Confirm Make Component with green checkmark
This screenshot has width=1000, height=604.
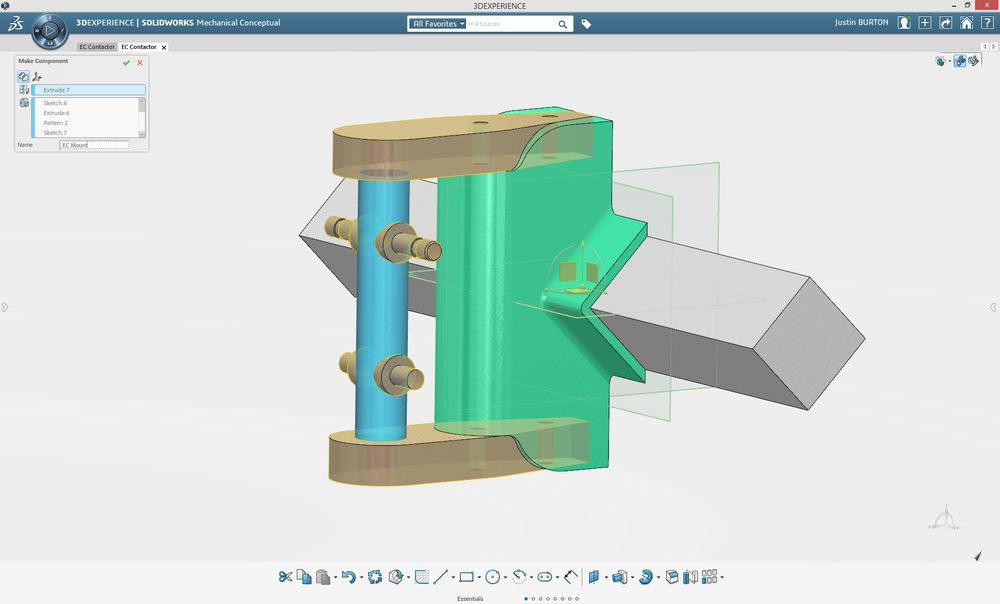click(x=126, y=62)
